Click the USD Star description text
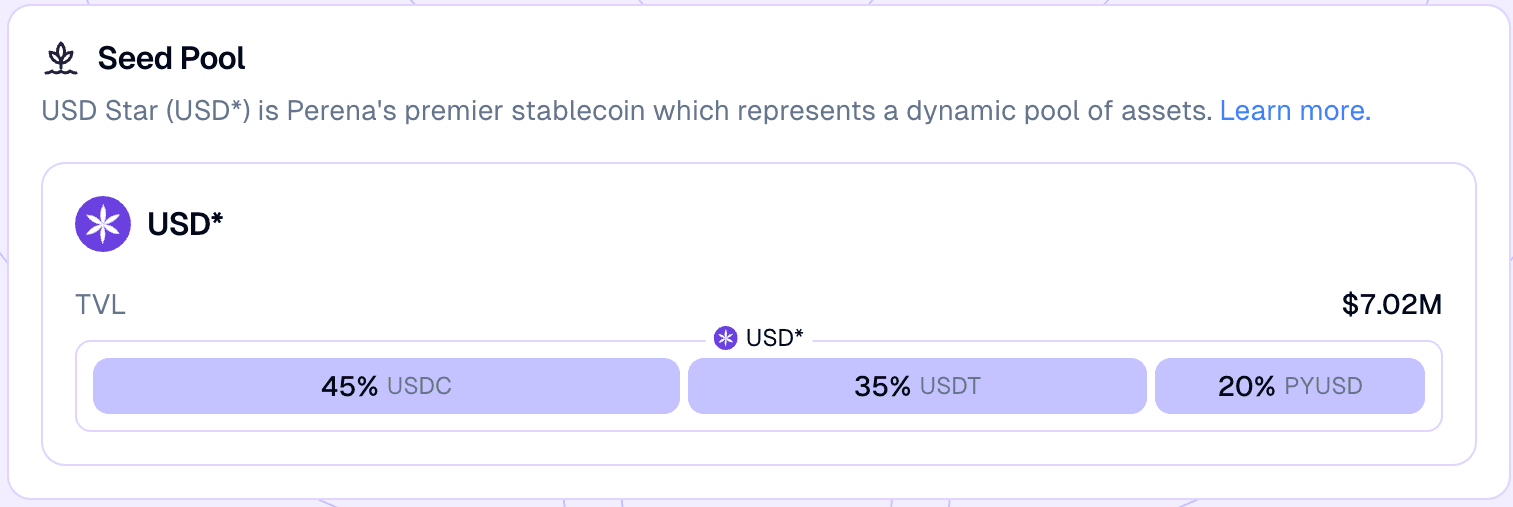This screenshot has width=1513, height=507. coord(628,110)
